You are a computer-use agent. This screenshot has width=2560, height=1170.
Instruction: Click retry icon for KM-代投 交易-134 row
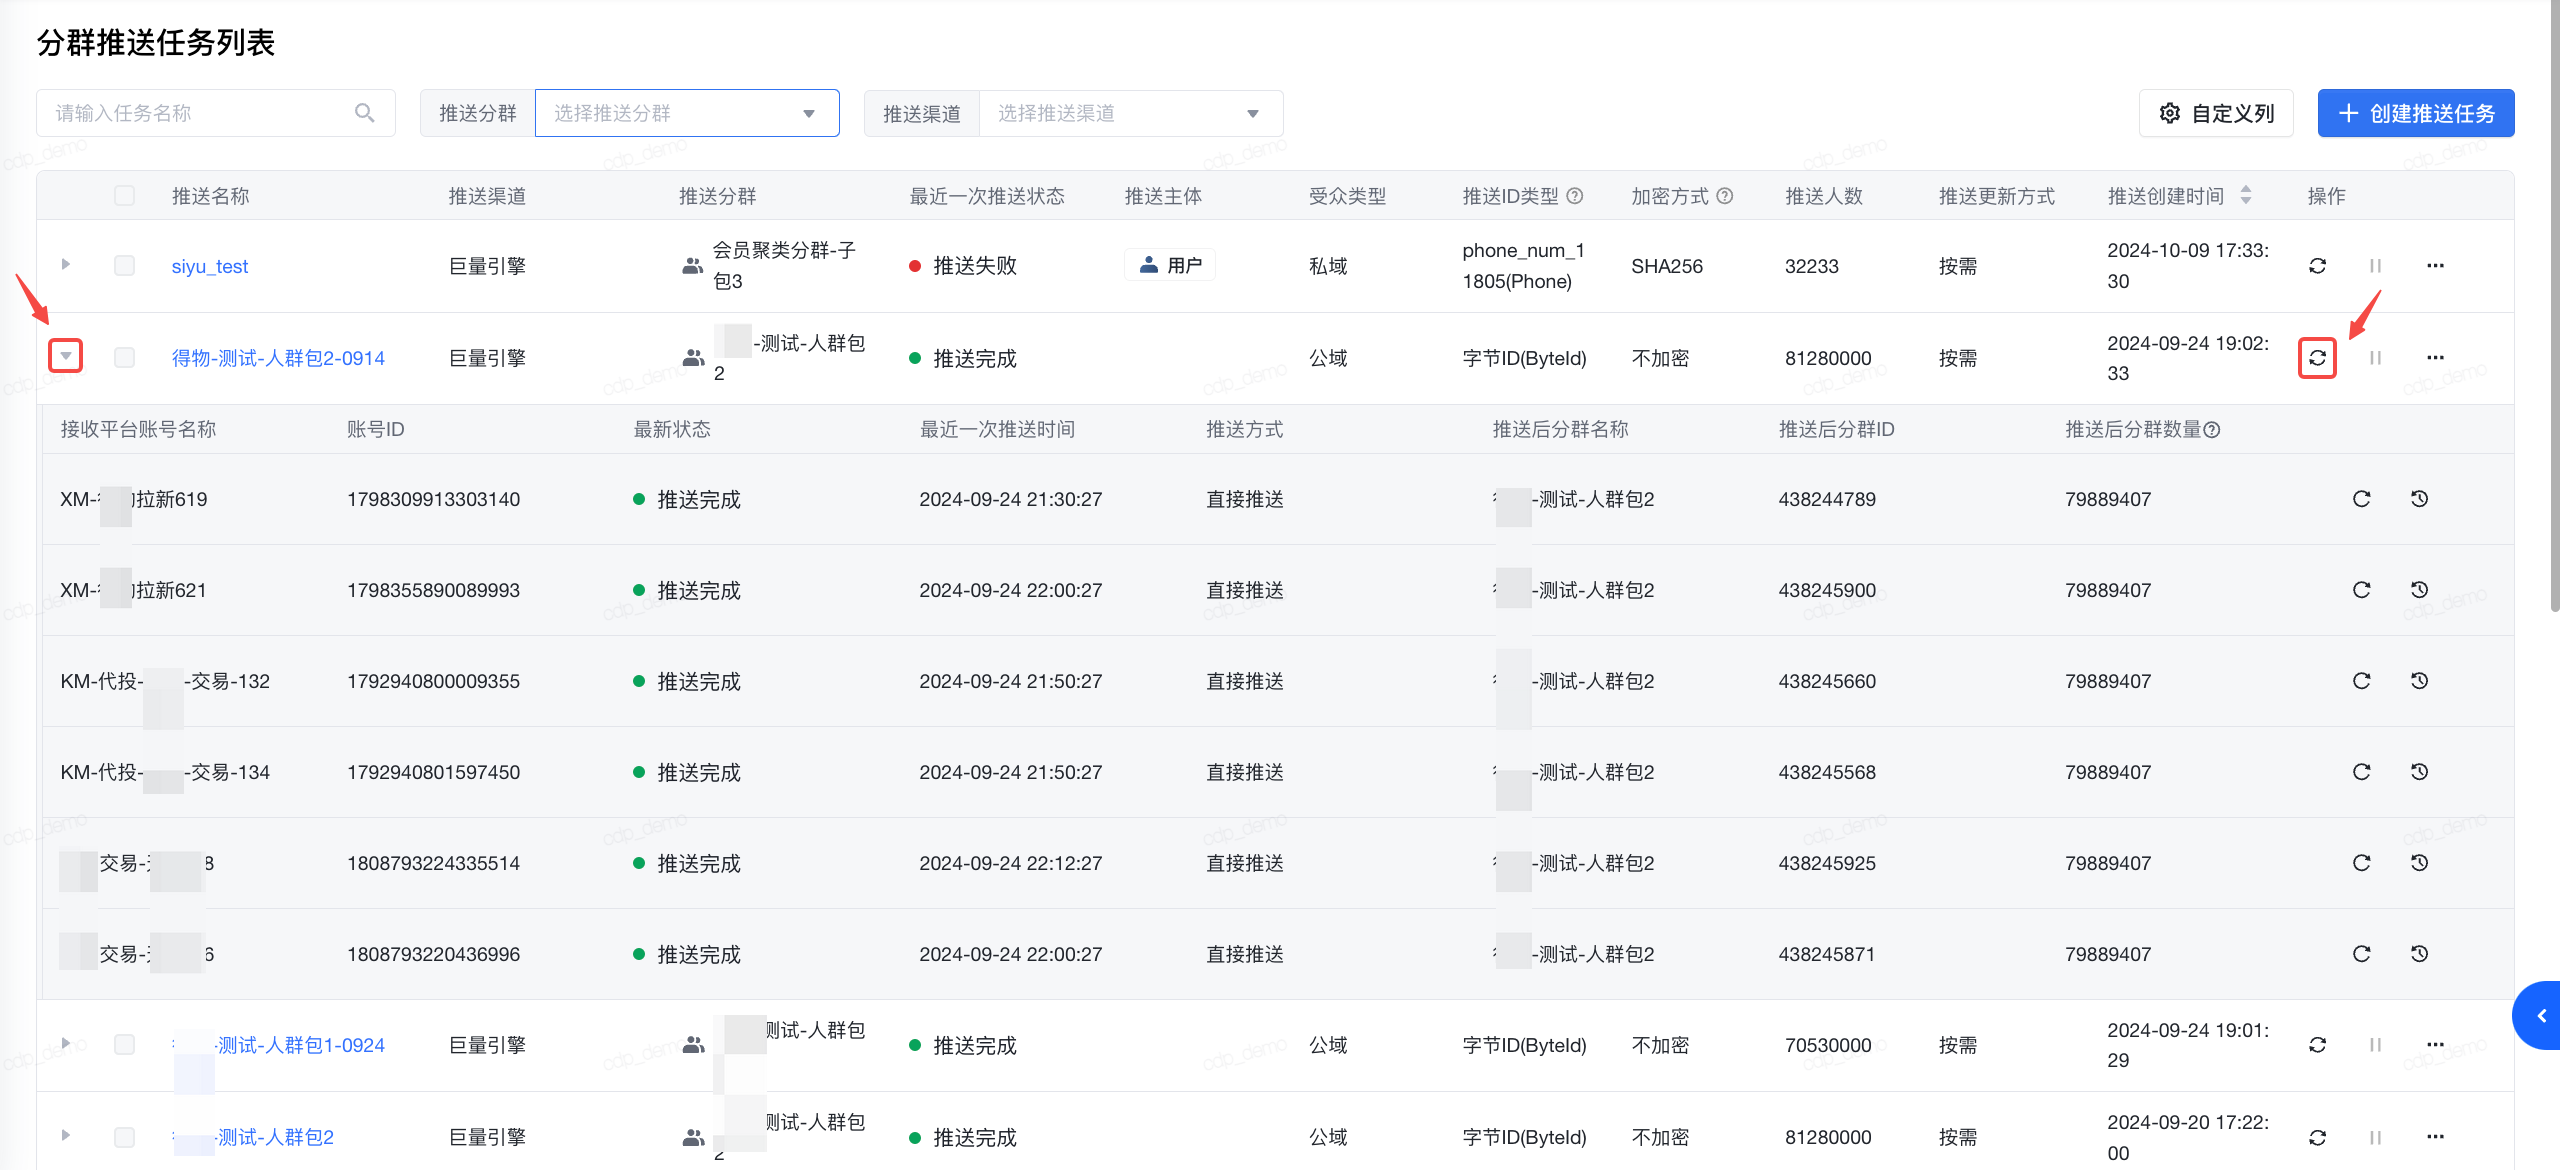coord(2361,772)
